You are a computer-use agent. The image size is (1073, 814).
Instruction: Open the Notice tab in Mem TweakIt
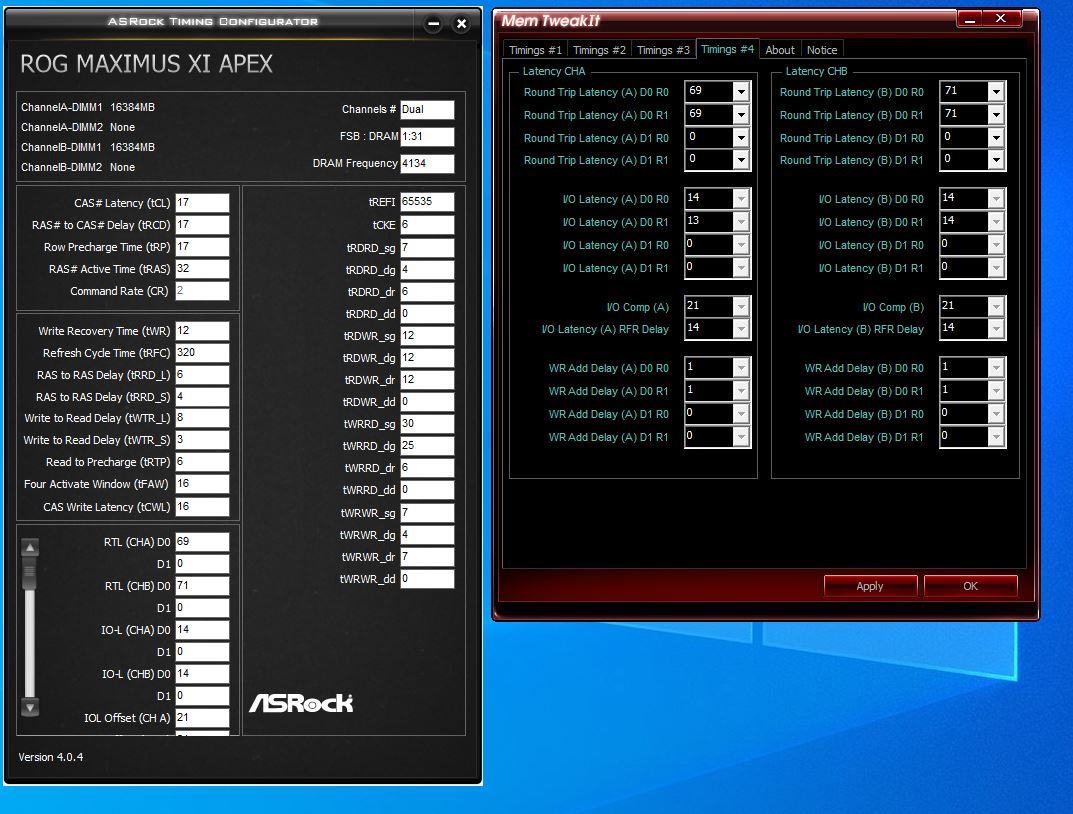(822, 50)
